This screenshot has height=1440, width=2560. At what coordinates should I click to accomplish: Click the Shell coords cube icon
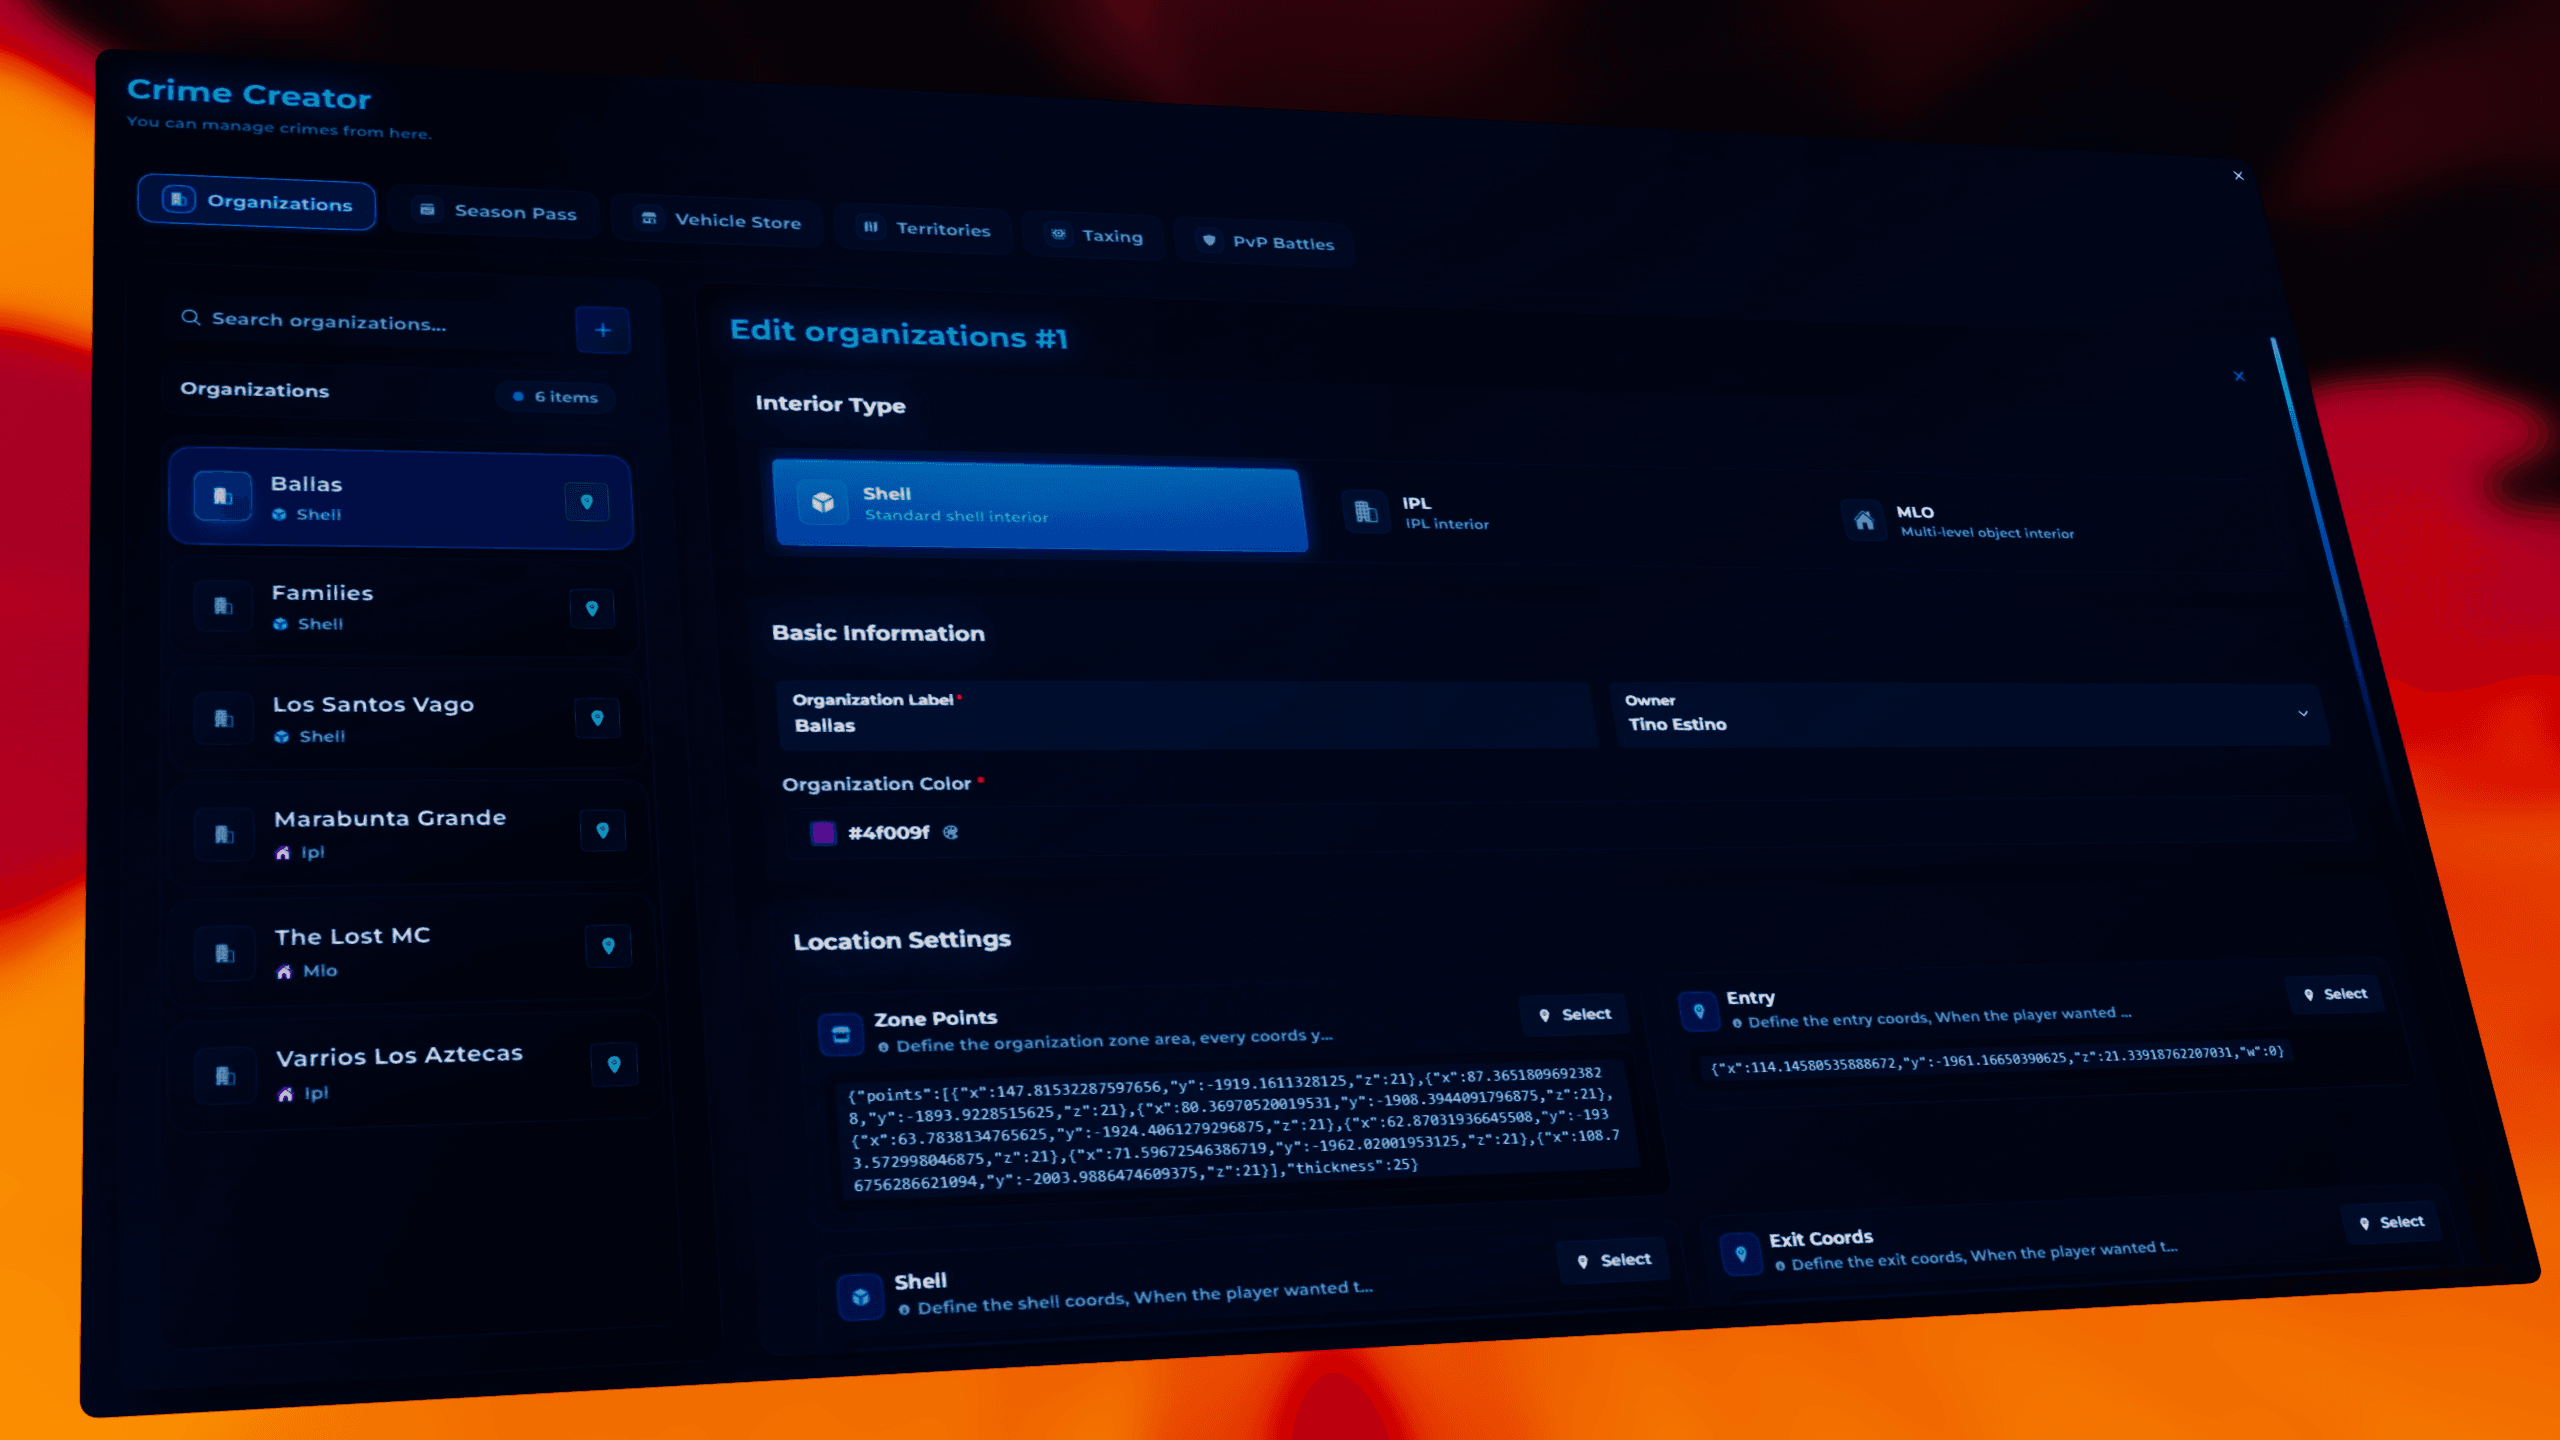[860, 1295]
